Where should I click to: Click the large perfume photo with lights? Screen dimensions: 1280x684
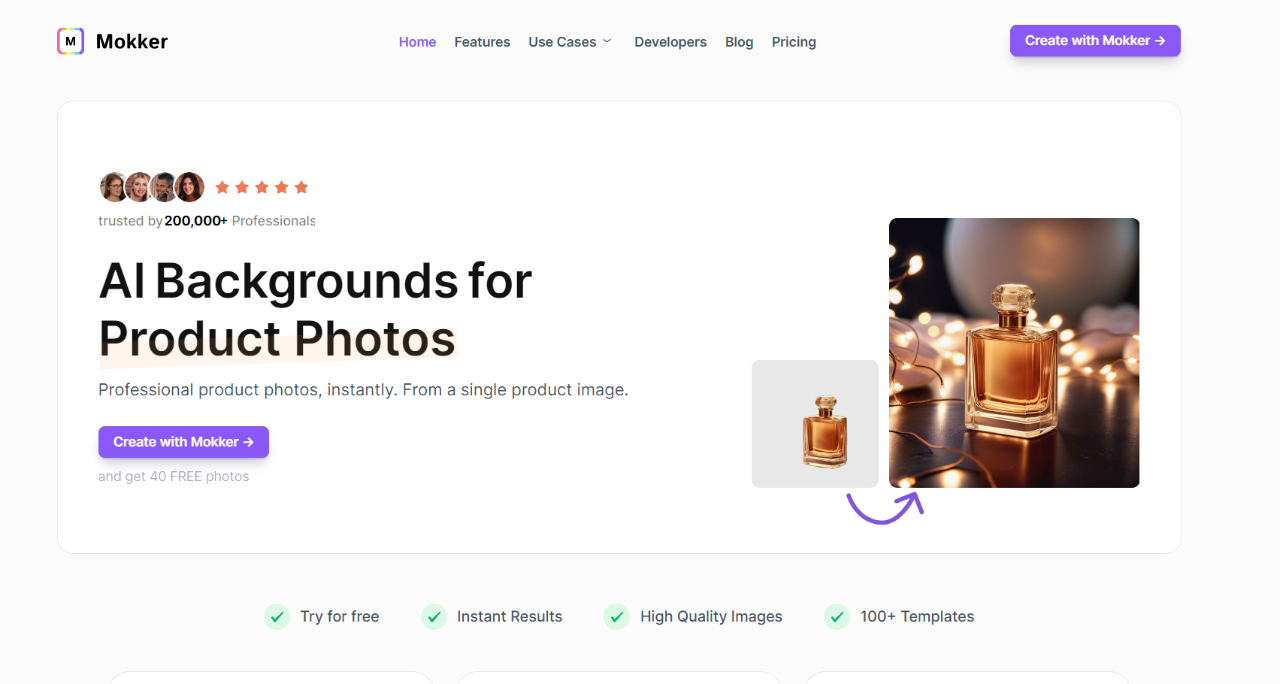(1014, 353)
